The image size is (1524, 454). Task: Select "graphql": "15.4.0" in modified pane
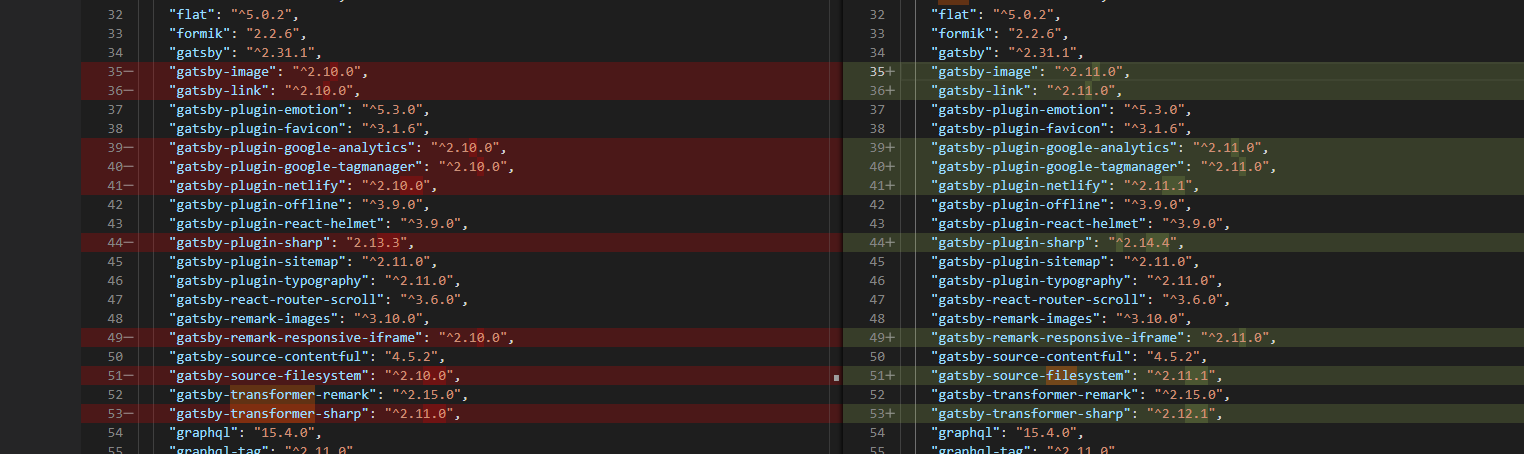point(1007,433)
